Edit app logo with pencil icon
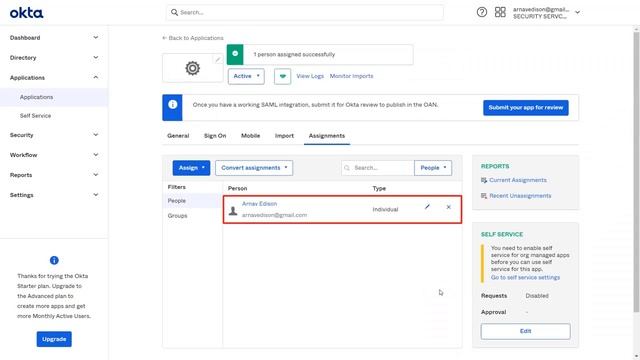This screenshot has width=640, height=360. point(218,60)
